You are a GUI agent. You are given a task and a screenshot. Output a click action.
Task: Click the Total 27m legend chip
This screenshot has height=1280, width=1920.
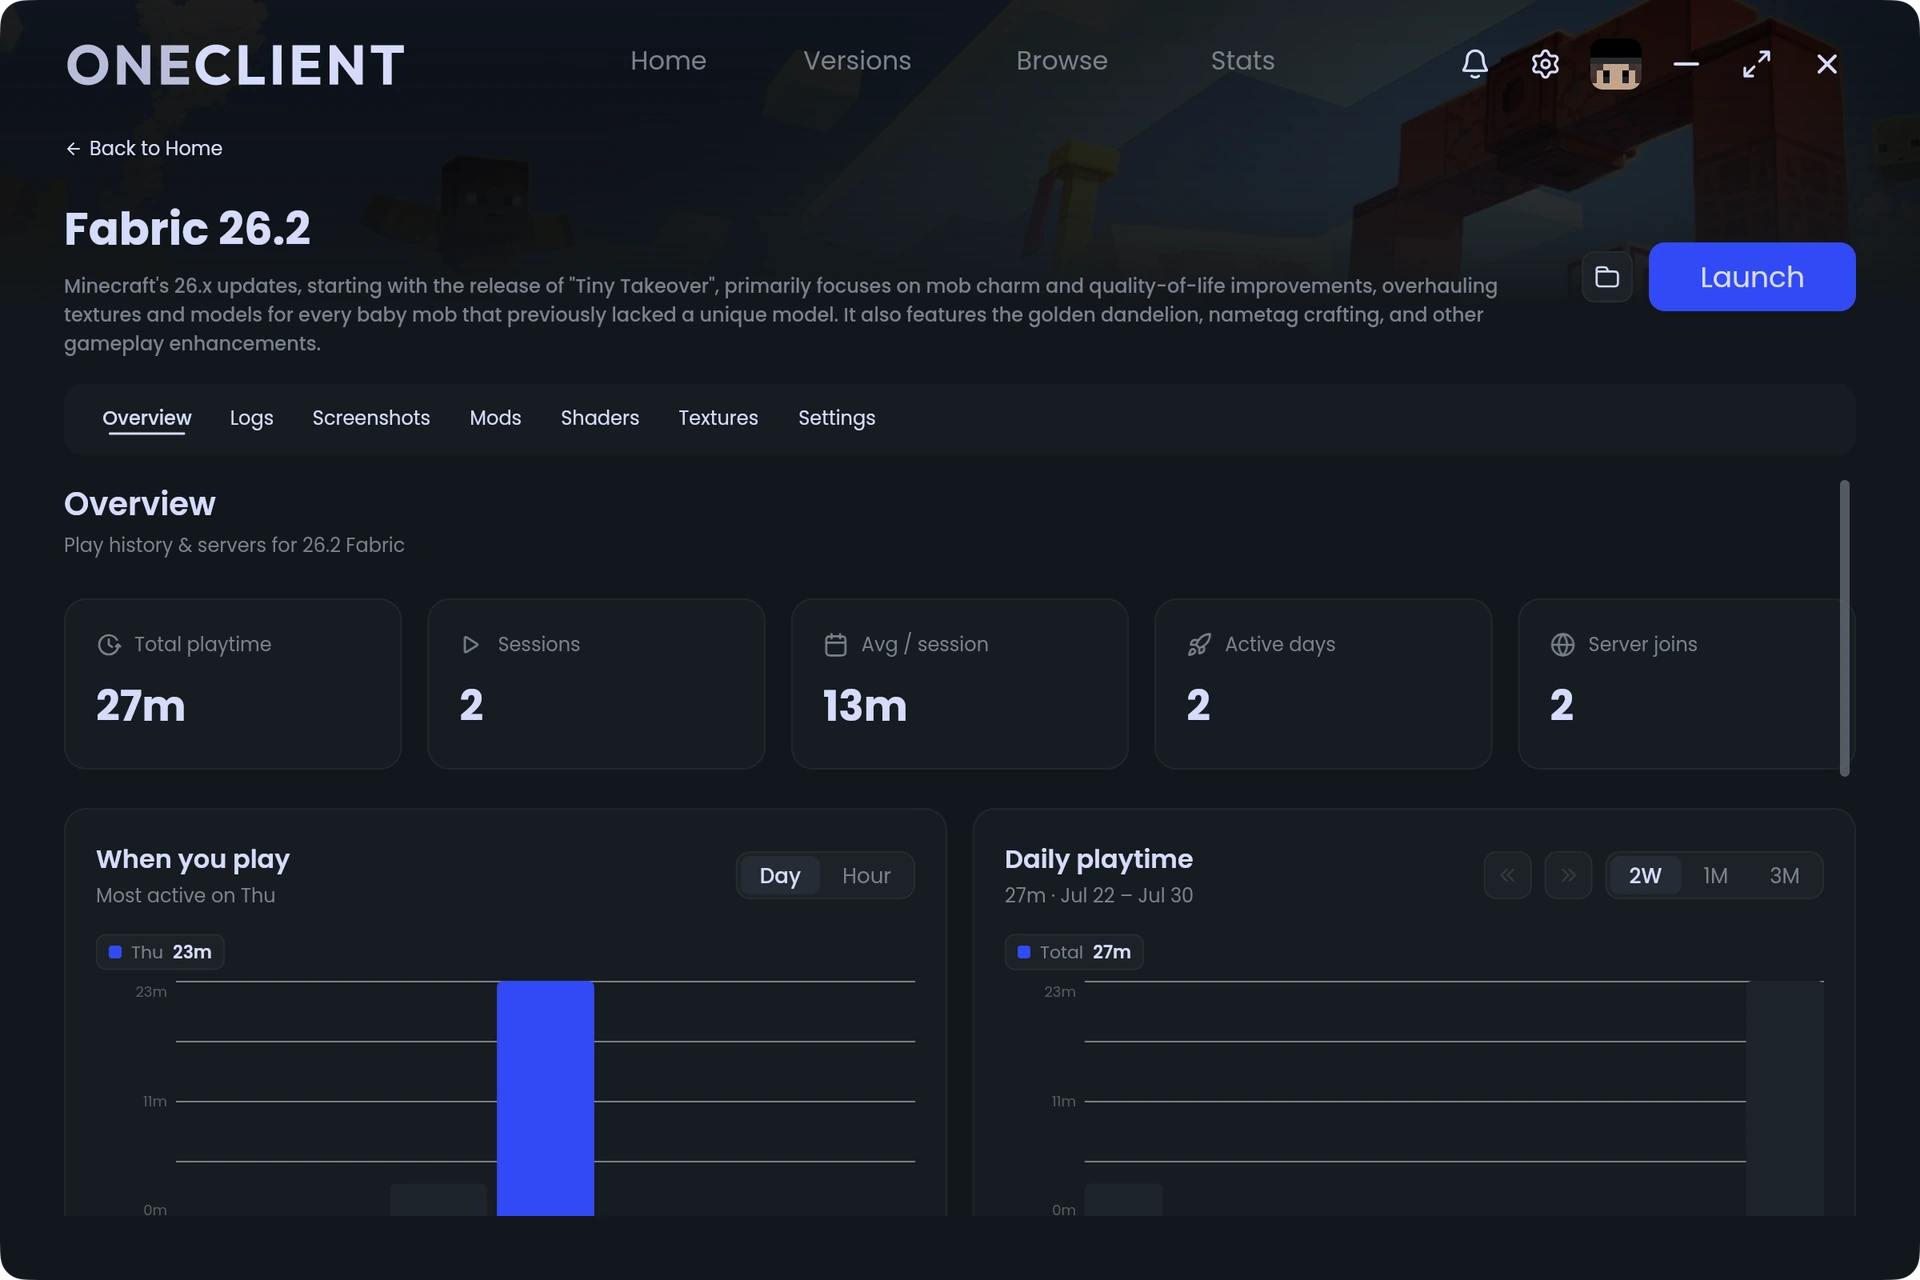tap(1074, 952)
